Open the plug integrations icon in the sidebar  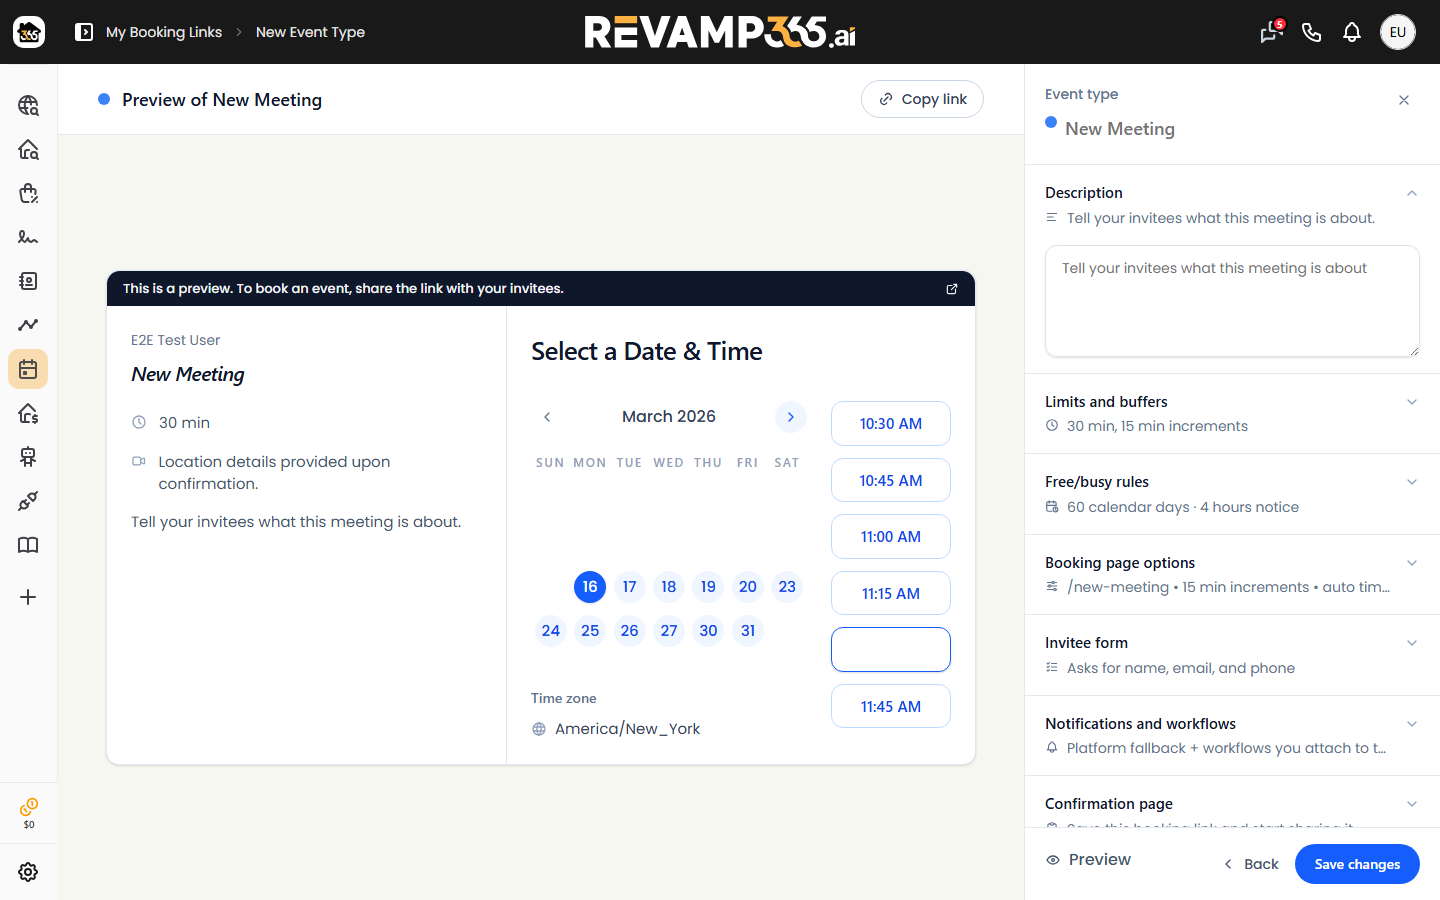pos(28,501)
